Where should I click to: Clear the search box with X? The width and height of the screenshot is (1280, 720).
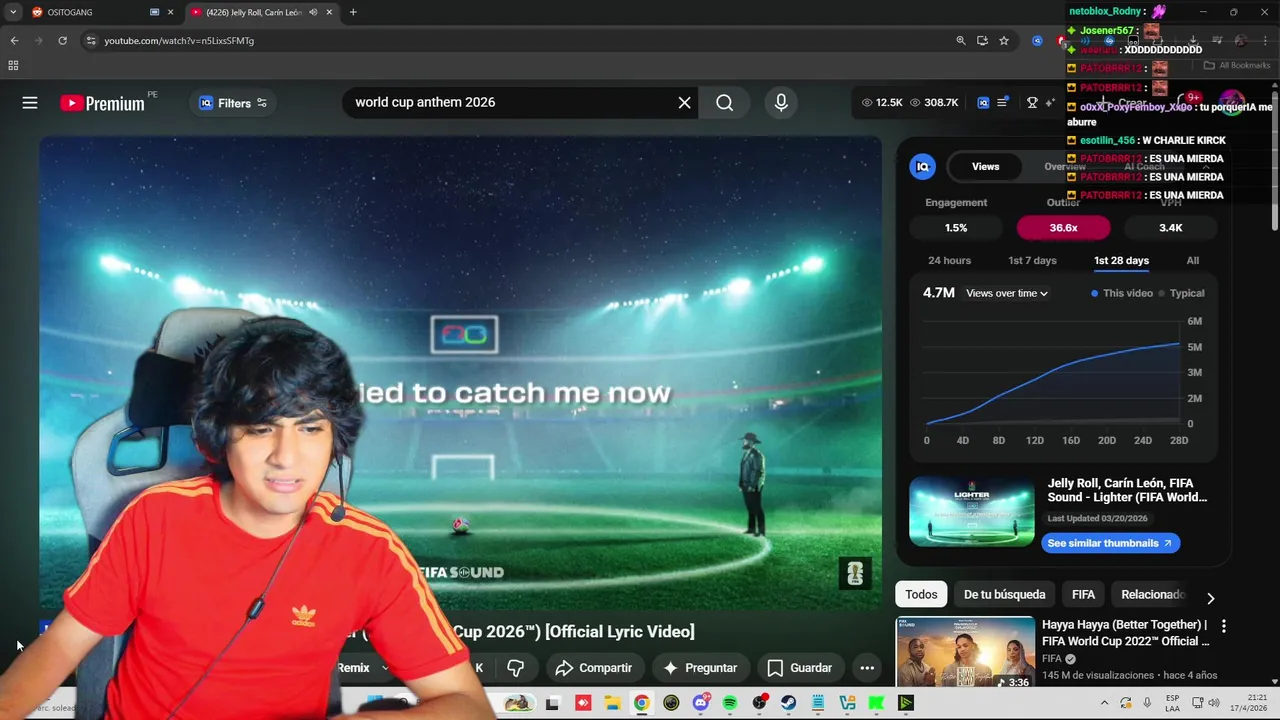pyautogui.click(x=685, y=102)
